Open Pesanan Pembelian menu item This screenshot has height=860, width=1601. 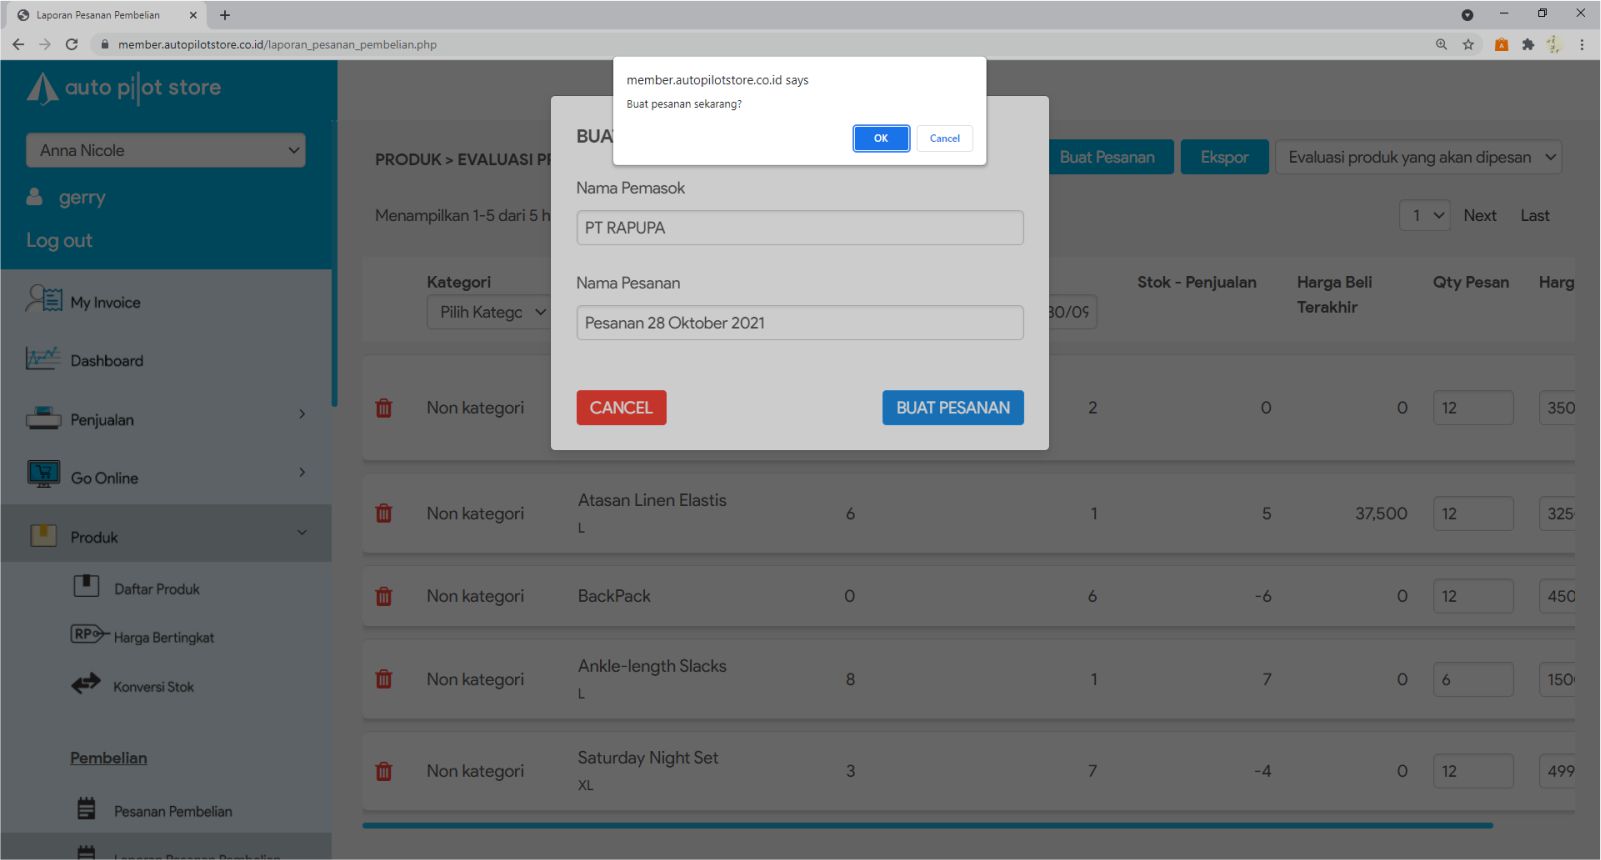[172, 811]
